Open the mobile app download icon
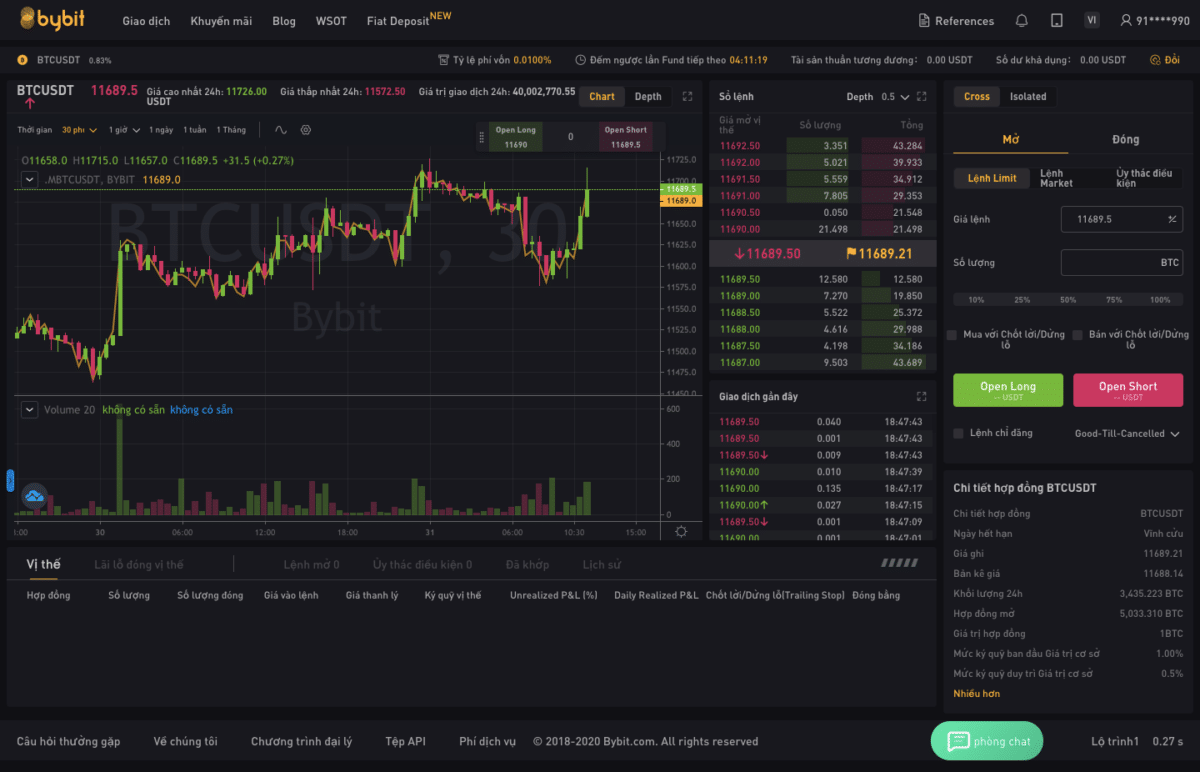Screen dimensions: 1200x772 point(1057,20)
